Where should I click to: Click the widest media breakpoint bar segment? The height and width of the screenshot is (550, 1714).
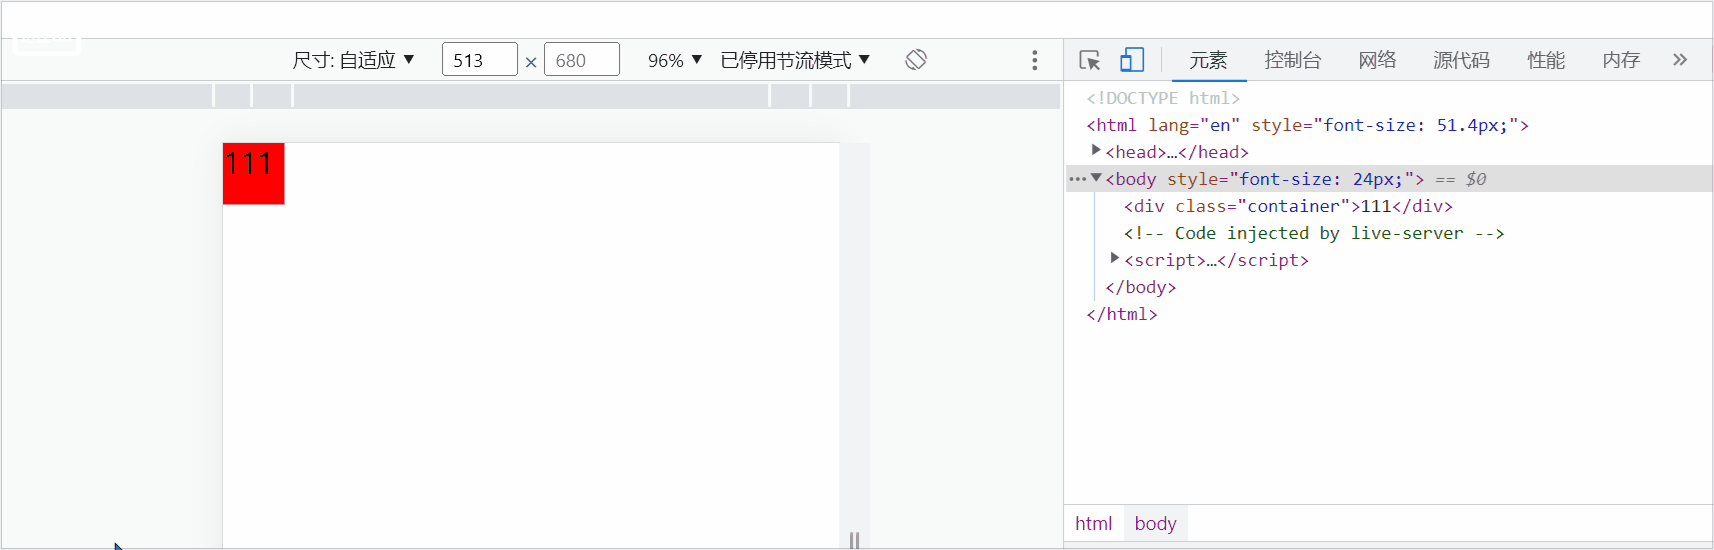pyautogui.click(x=531, y=96)
